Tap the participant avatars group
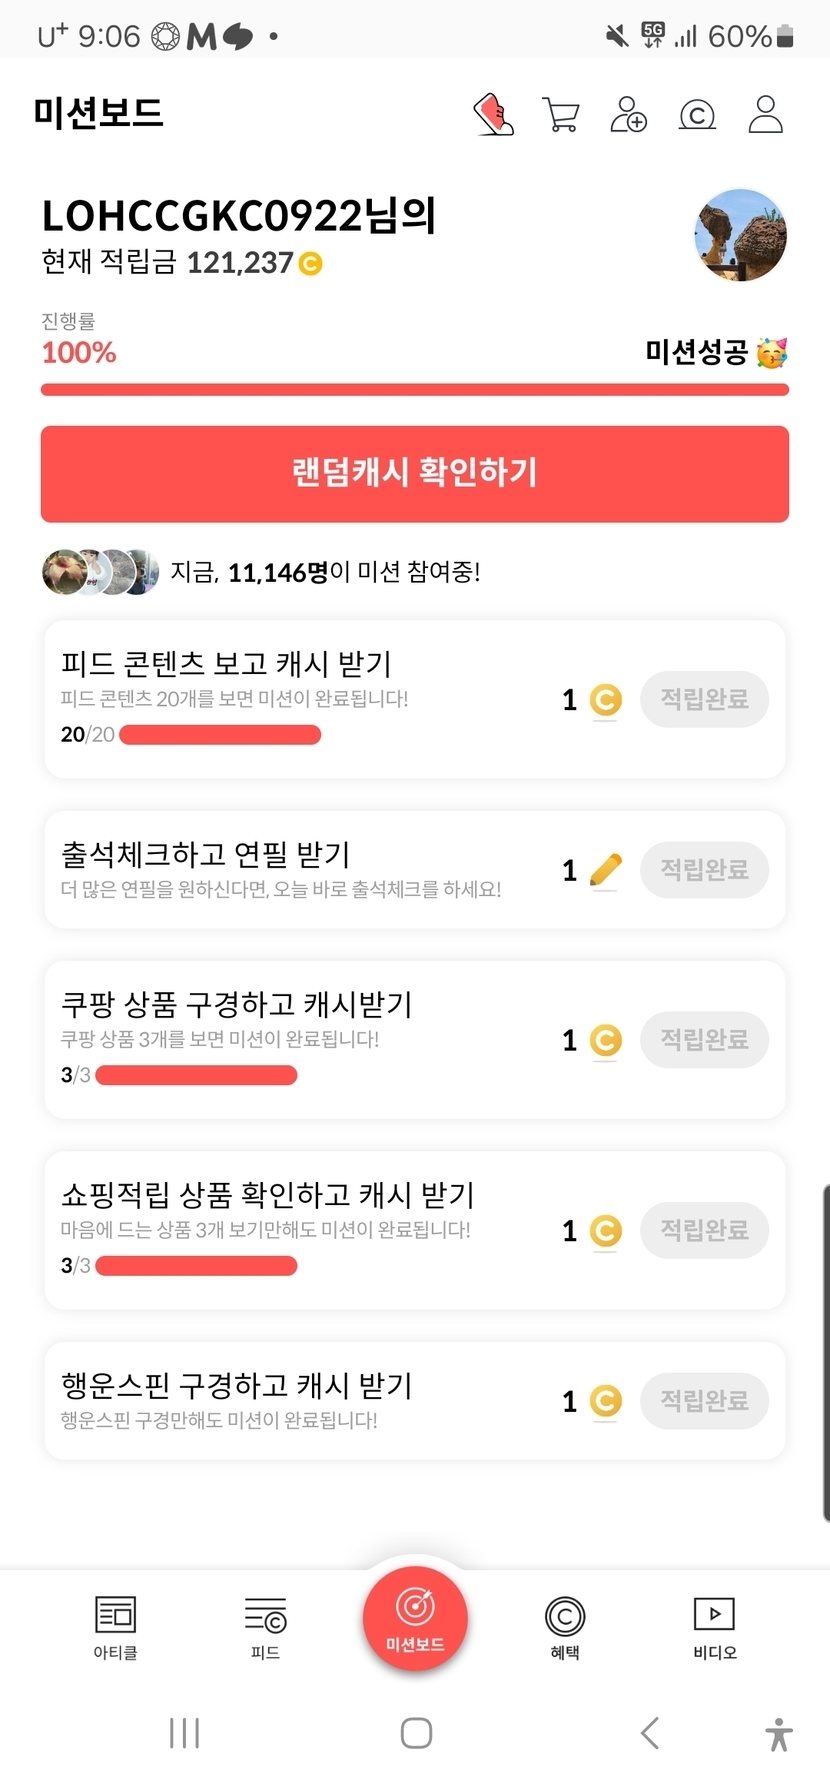830x1780 pixels. [x=100, y=572]
